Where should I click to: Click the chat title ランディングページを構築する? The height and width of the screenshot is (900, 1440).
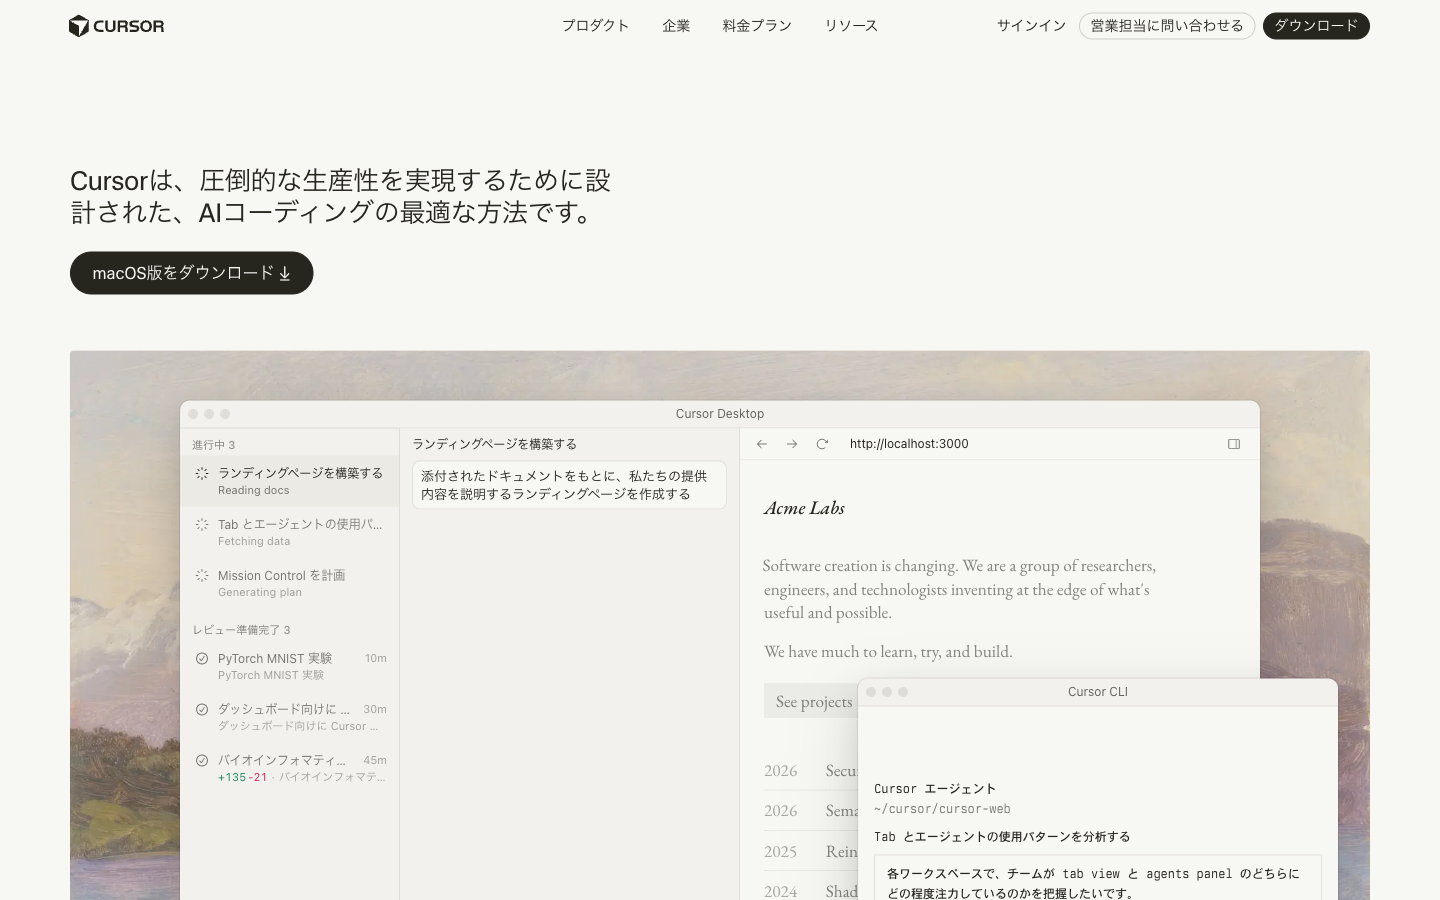click(x=494, y=444)
